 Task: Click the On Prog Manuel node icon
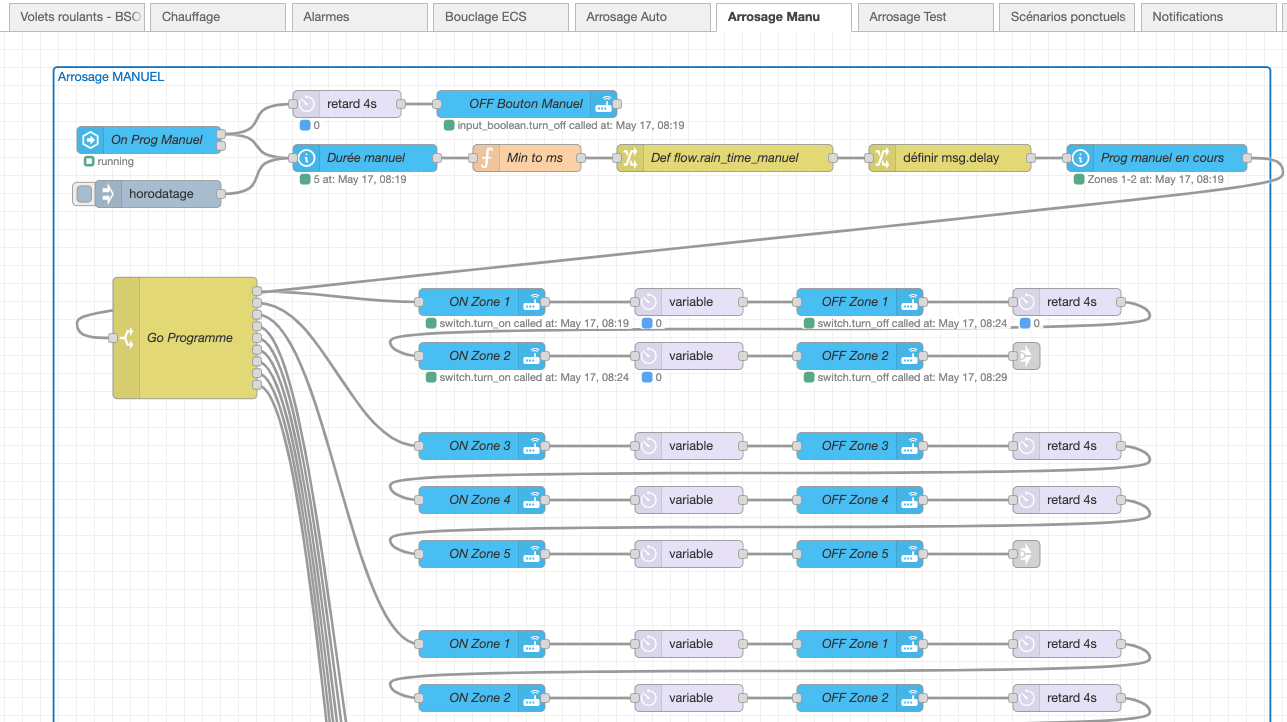pyautogui.click(x=91, y=140)
